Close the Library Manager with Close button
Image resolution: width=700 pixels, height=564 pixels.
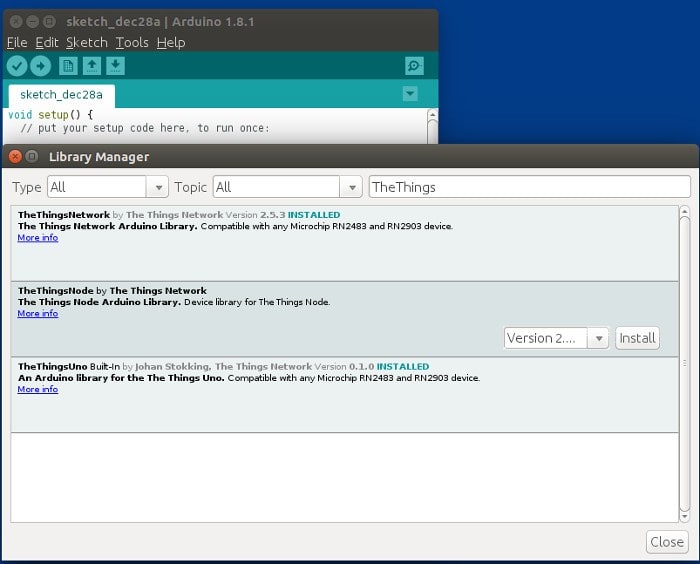(667, 542)
